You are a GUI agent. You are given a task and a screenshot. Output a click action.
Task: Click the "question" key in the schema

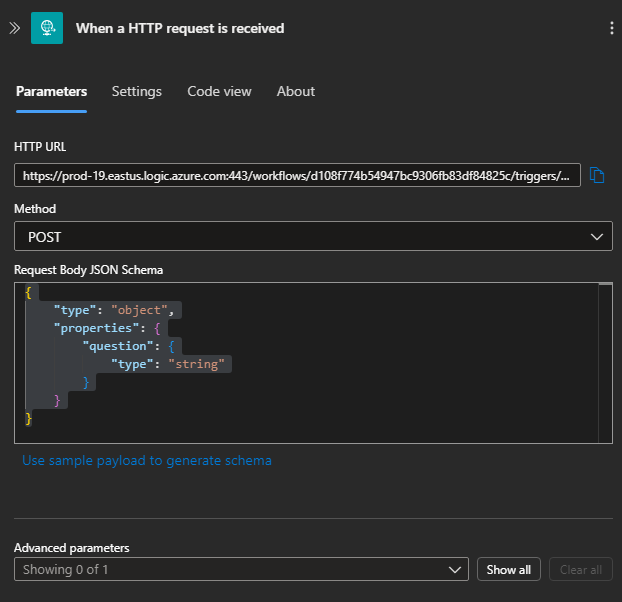point(118,346)
